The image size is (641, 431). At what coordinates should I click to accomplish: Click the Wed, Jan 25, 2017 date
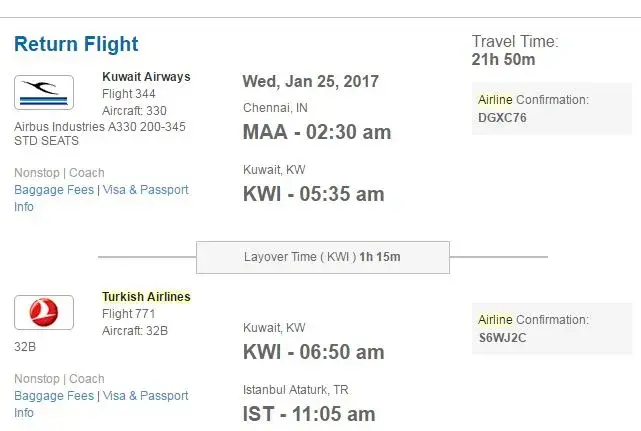pyautogui.click(x=309, y=81)
